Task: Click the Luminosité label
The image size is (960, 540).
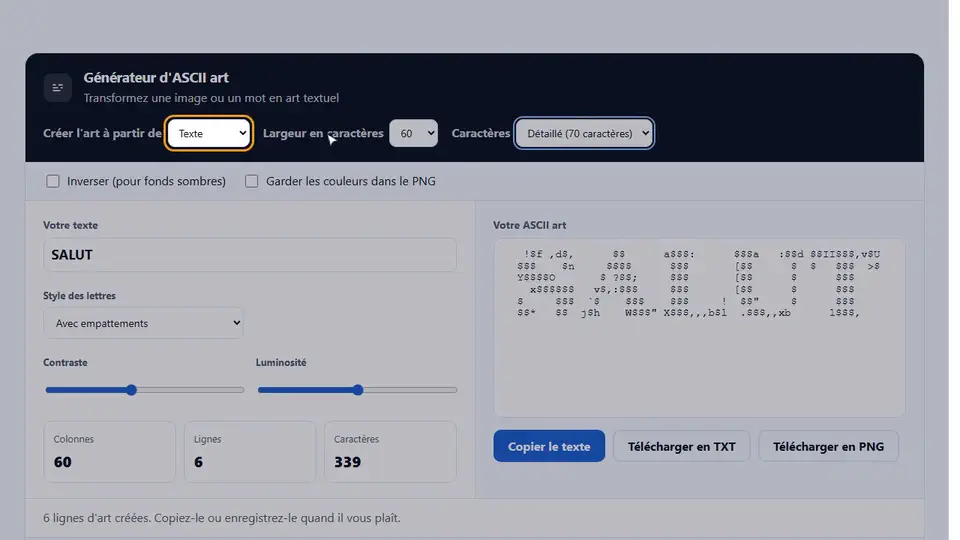Action: pos(281,362)
